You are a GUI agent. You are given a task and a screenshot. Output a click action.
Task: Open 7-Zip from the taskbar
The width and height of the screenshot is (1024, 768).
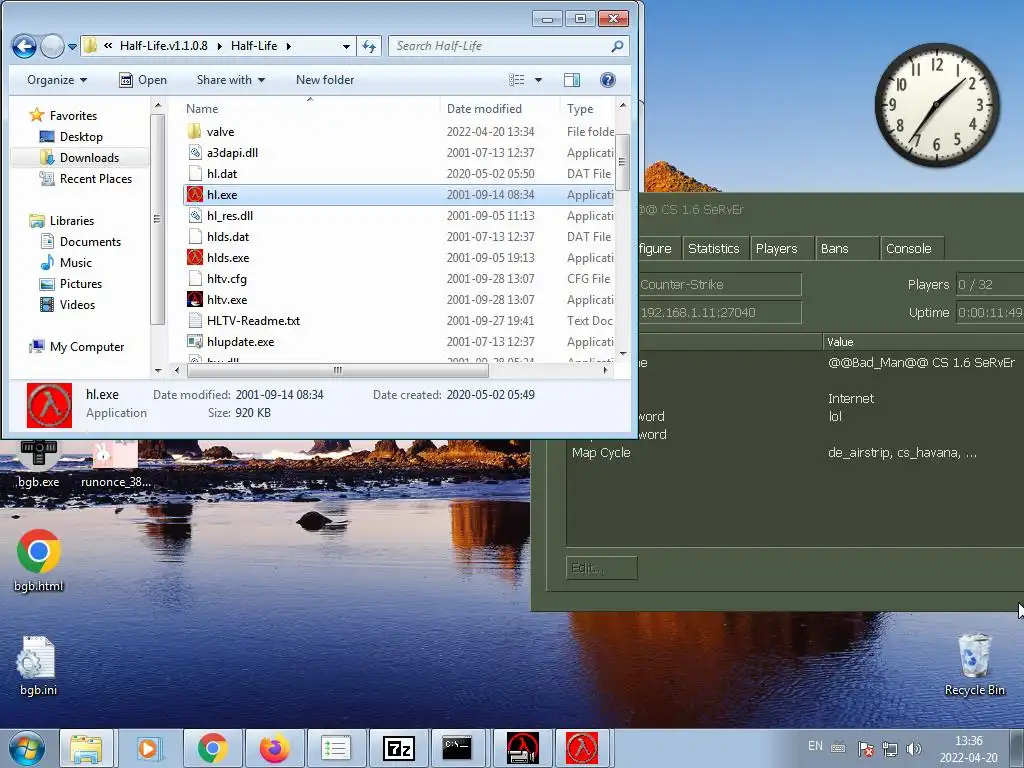398,748
